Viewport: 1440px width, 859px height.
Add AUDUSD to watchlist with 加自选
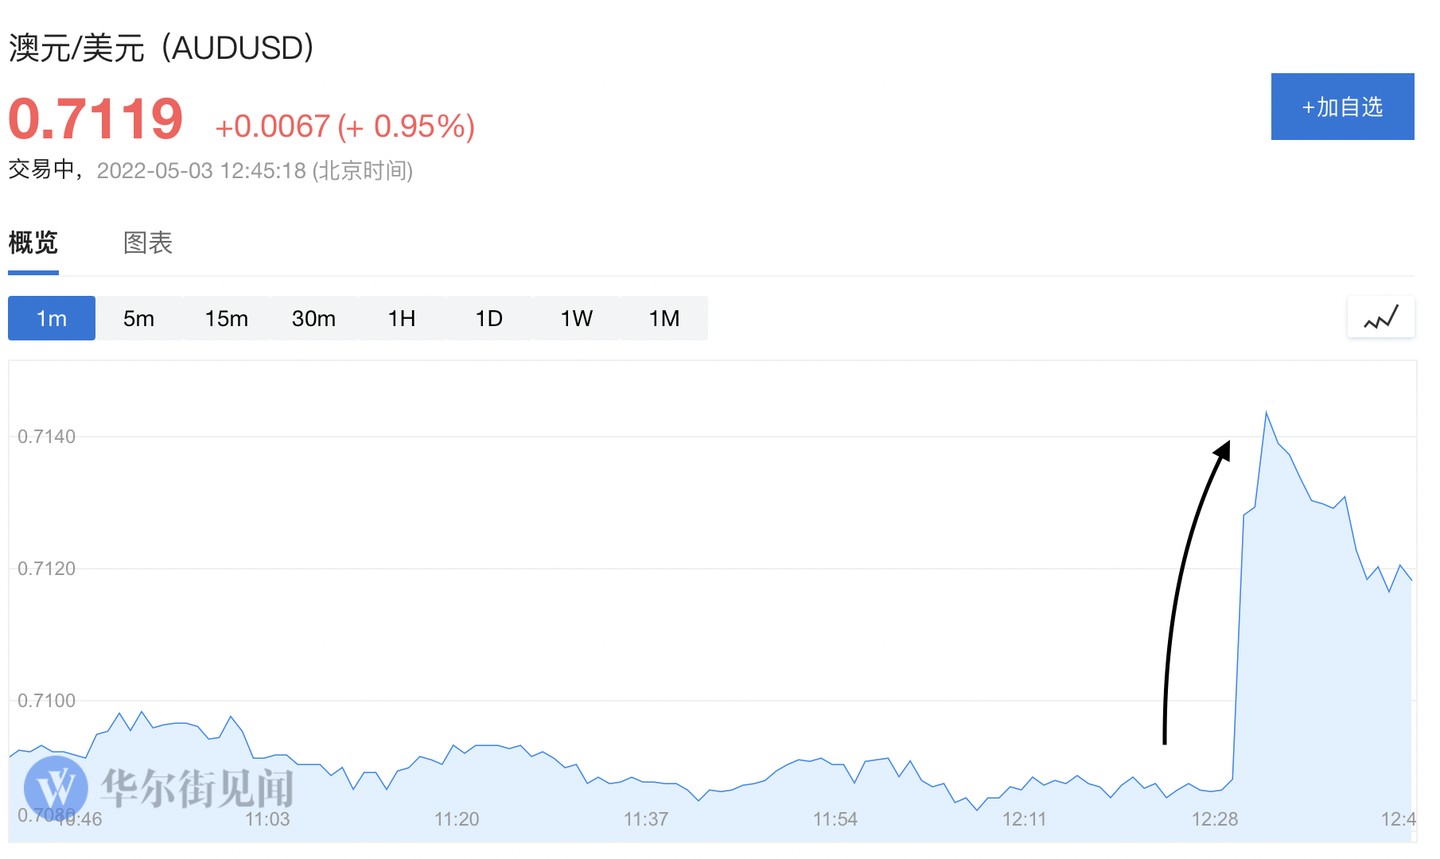1342,107
